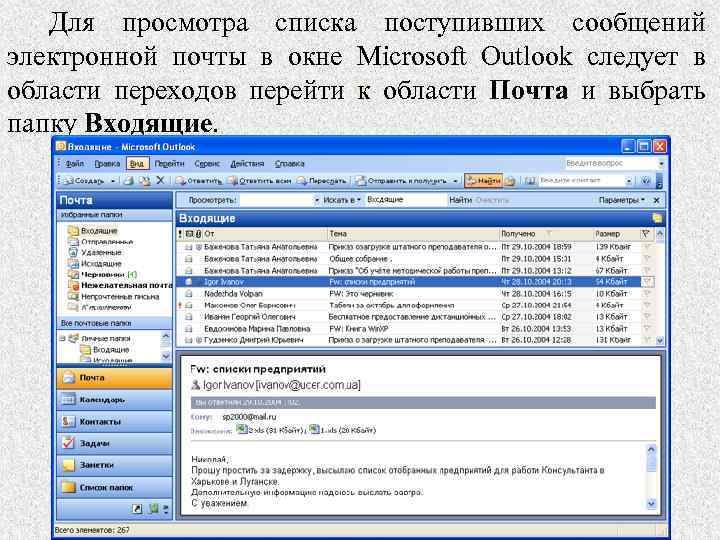
Task: Click preview pane scrollbar down arrow
Action: [x=651, y=504]
